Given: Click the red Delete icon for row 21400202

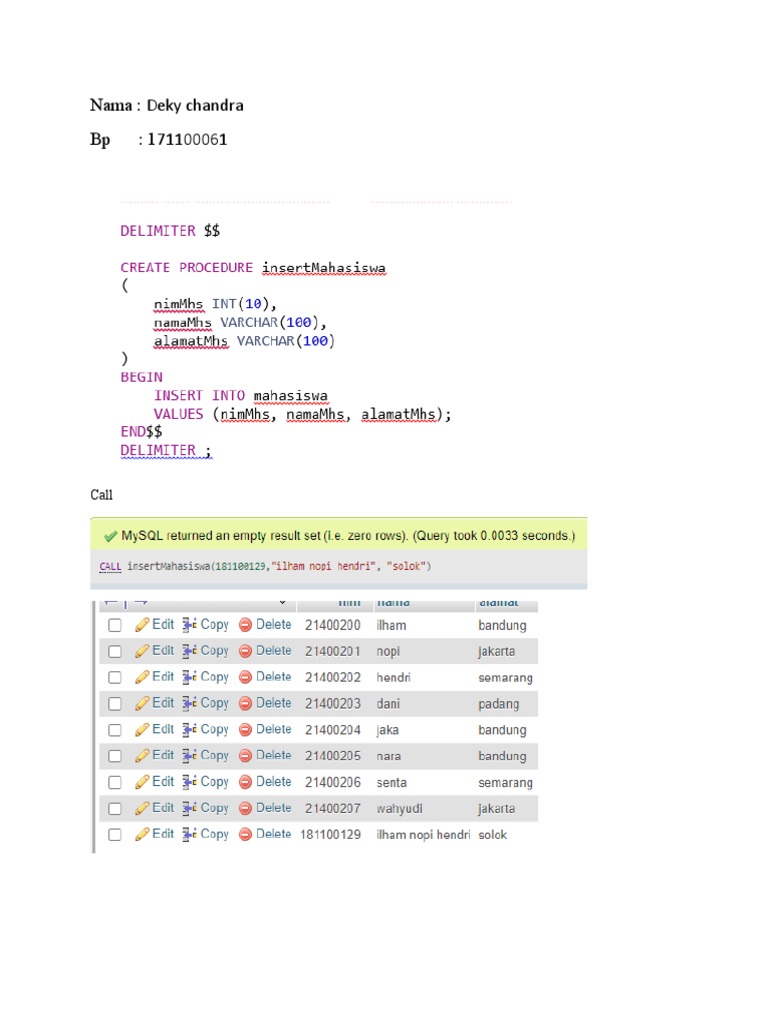Looking at the screenshot, I should 246,677.
